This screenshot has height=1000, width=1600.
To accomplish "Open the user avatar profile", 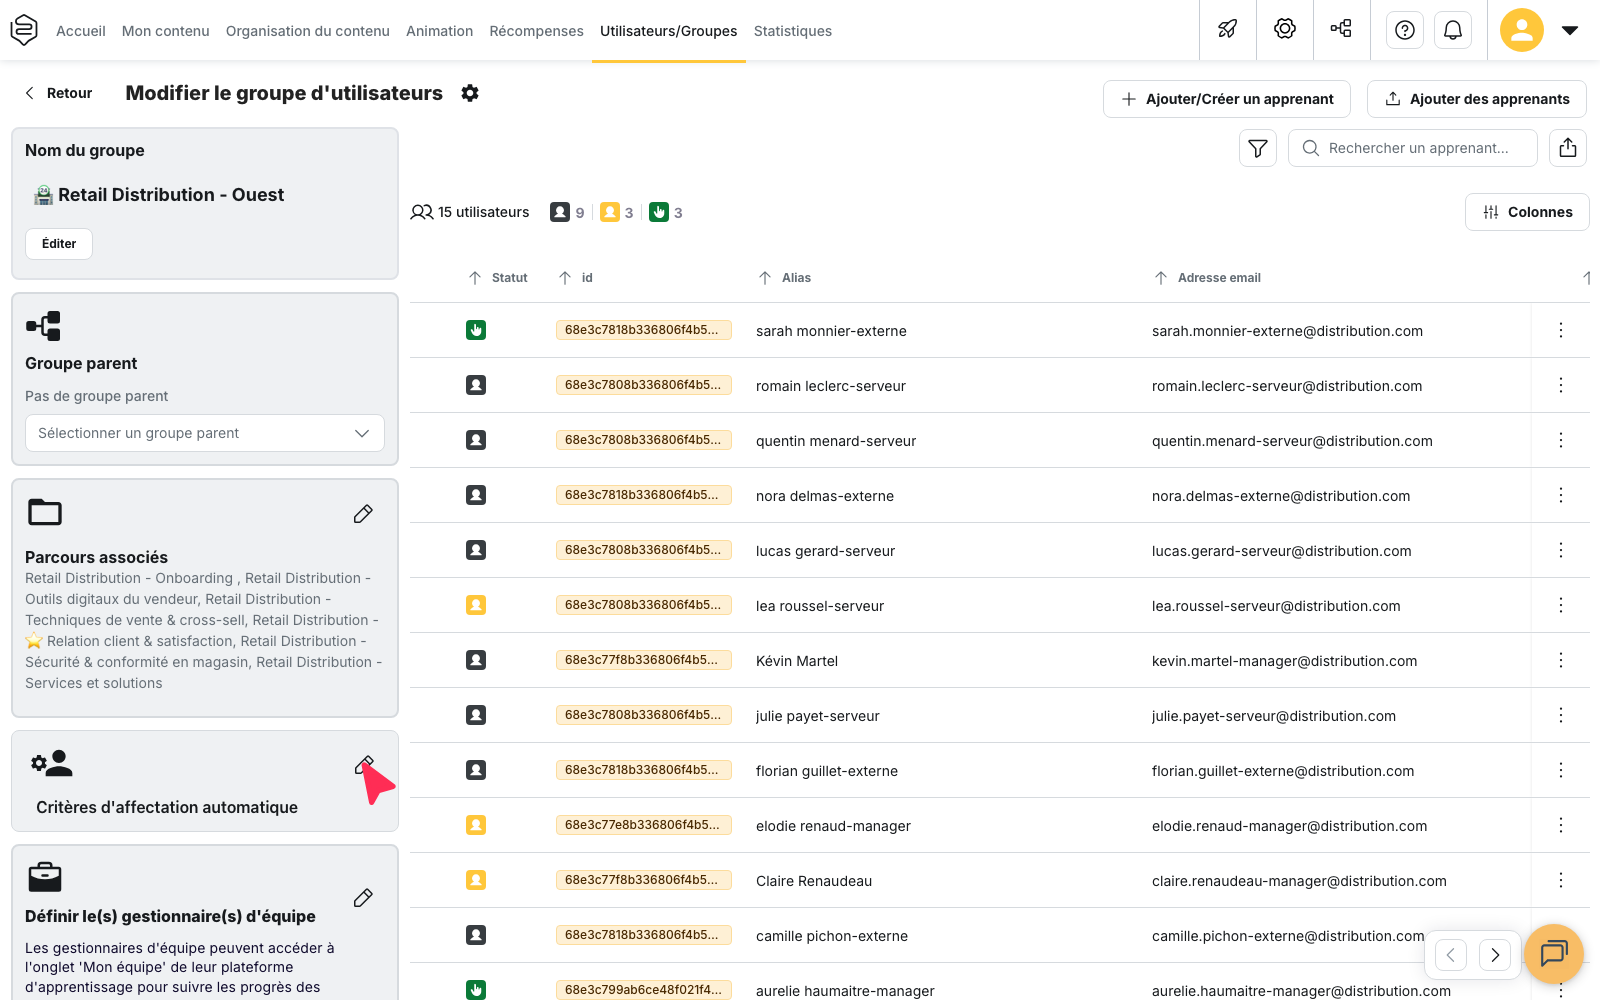I will [x=1521, y=30].
